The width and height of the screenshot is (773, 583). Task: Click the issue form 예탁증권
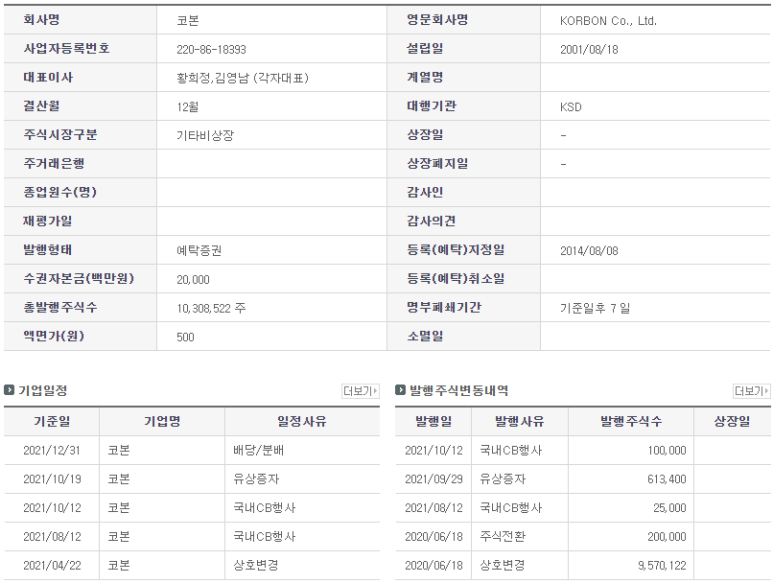[x=199, y=250]
